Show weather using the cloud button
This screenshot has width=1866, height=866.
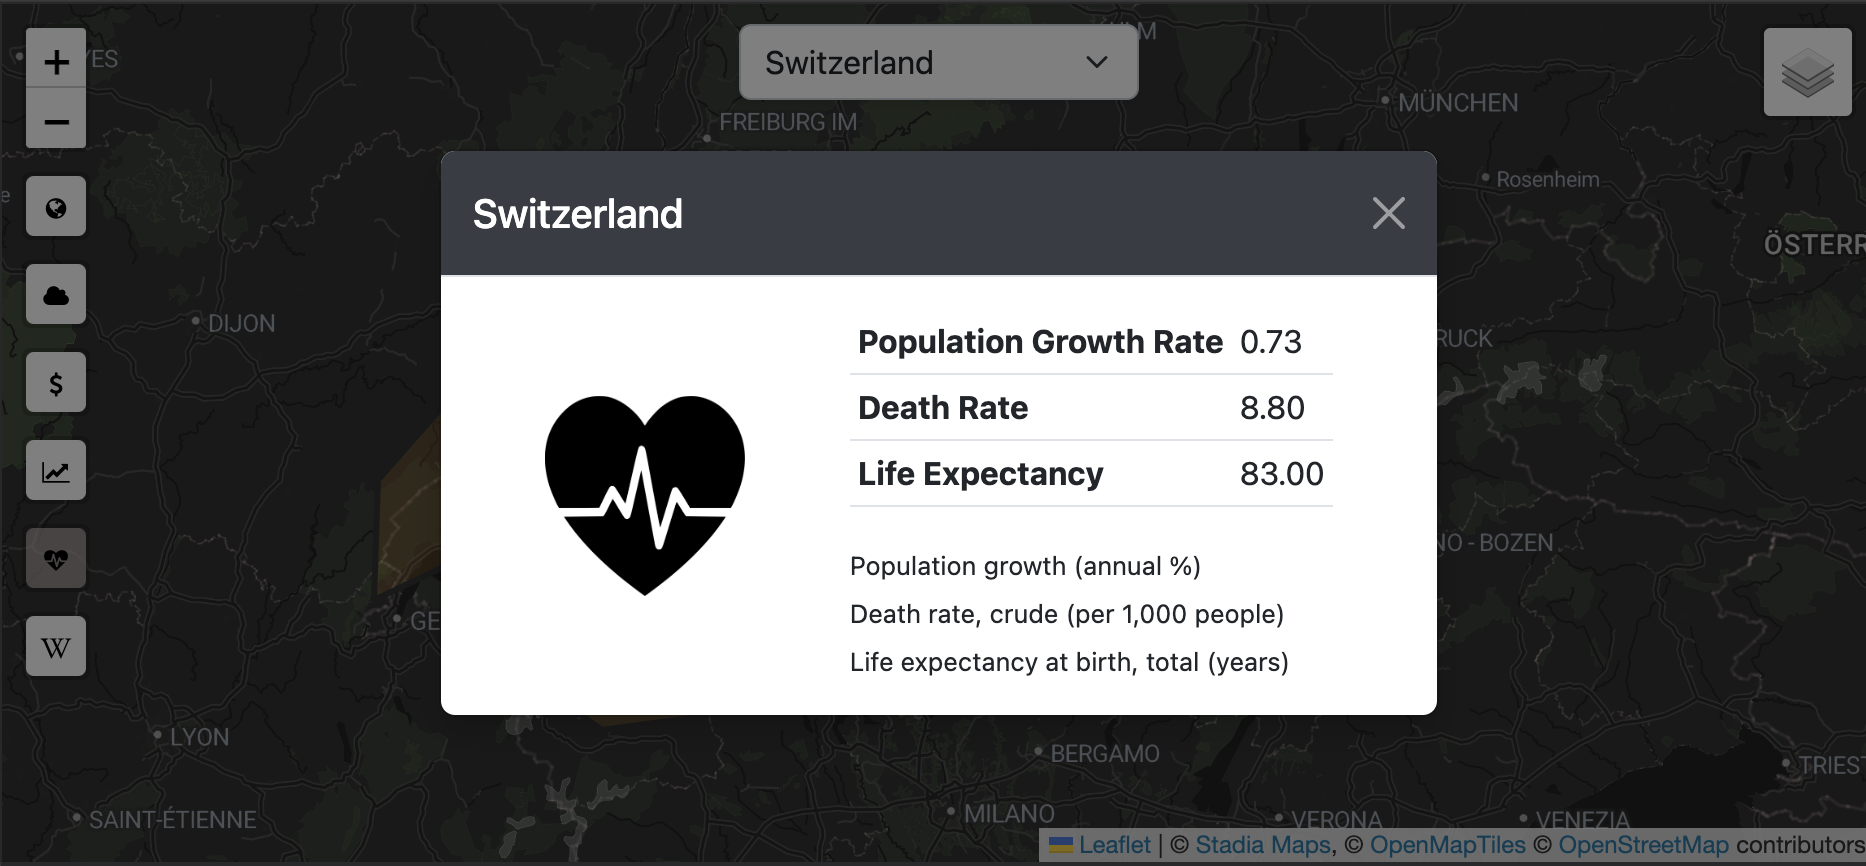[56, 295]
